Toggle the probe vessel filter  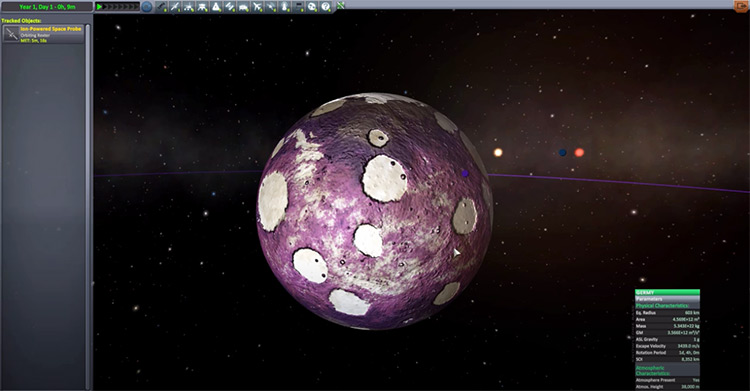175,7
